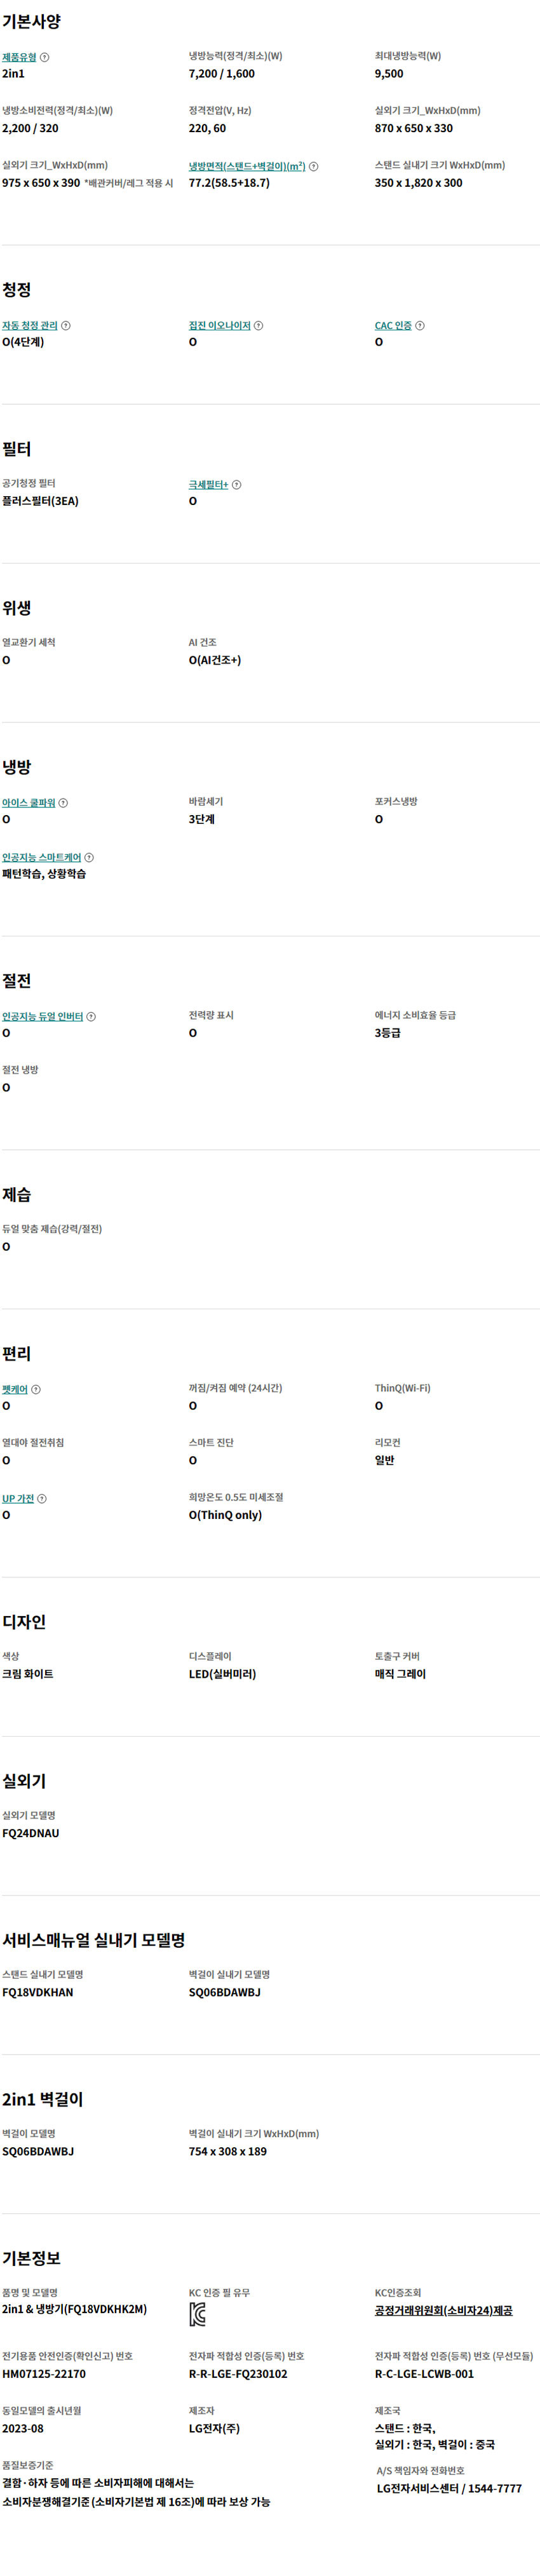Image resolution: width=540 pixels, height=2576 pixels.
Task: Click the KC certification mark icon
Action: (x=197, y=2313)
